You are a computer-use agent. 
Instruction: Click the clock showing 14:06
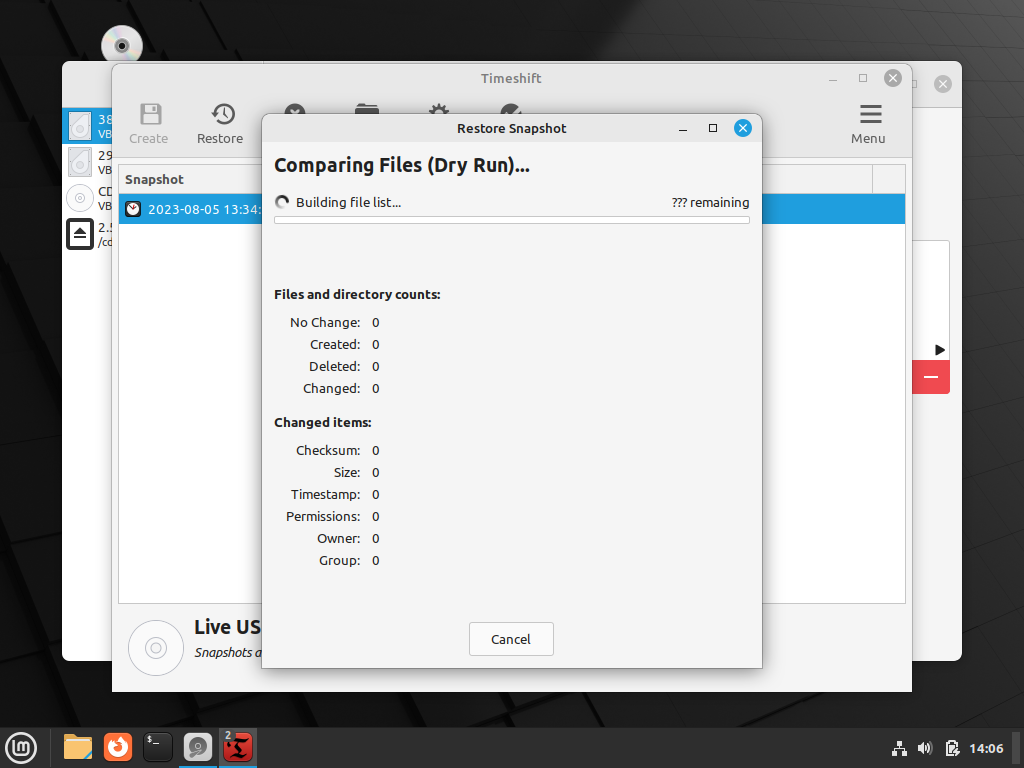click(986, 748)
